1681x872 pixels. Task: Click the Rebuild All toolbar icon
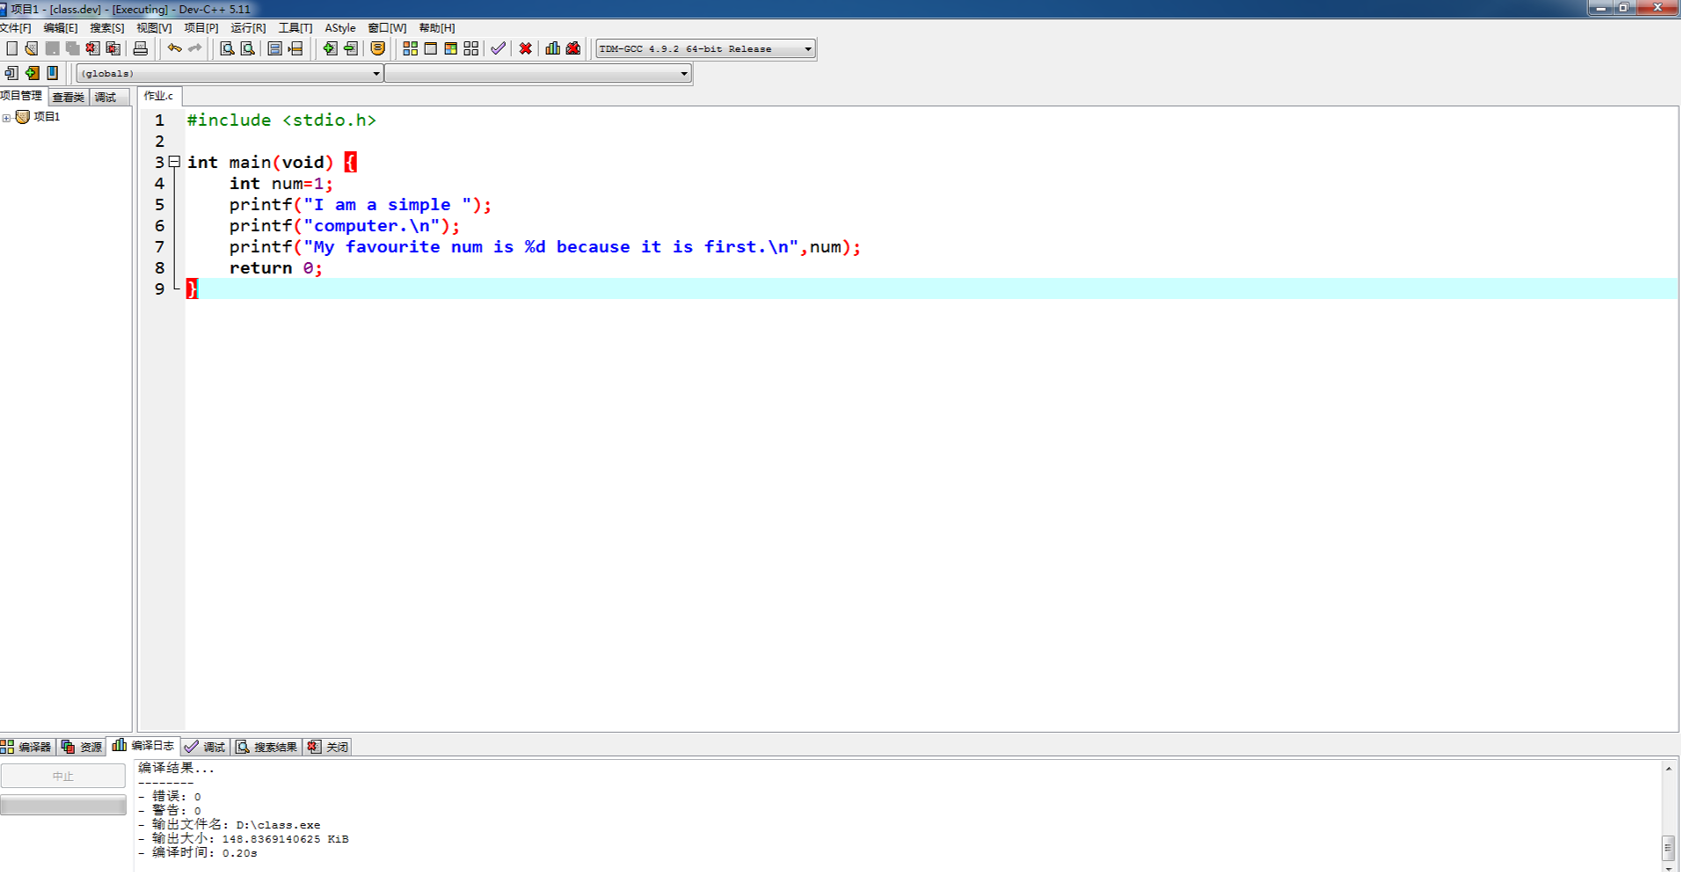471,48
